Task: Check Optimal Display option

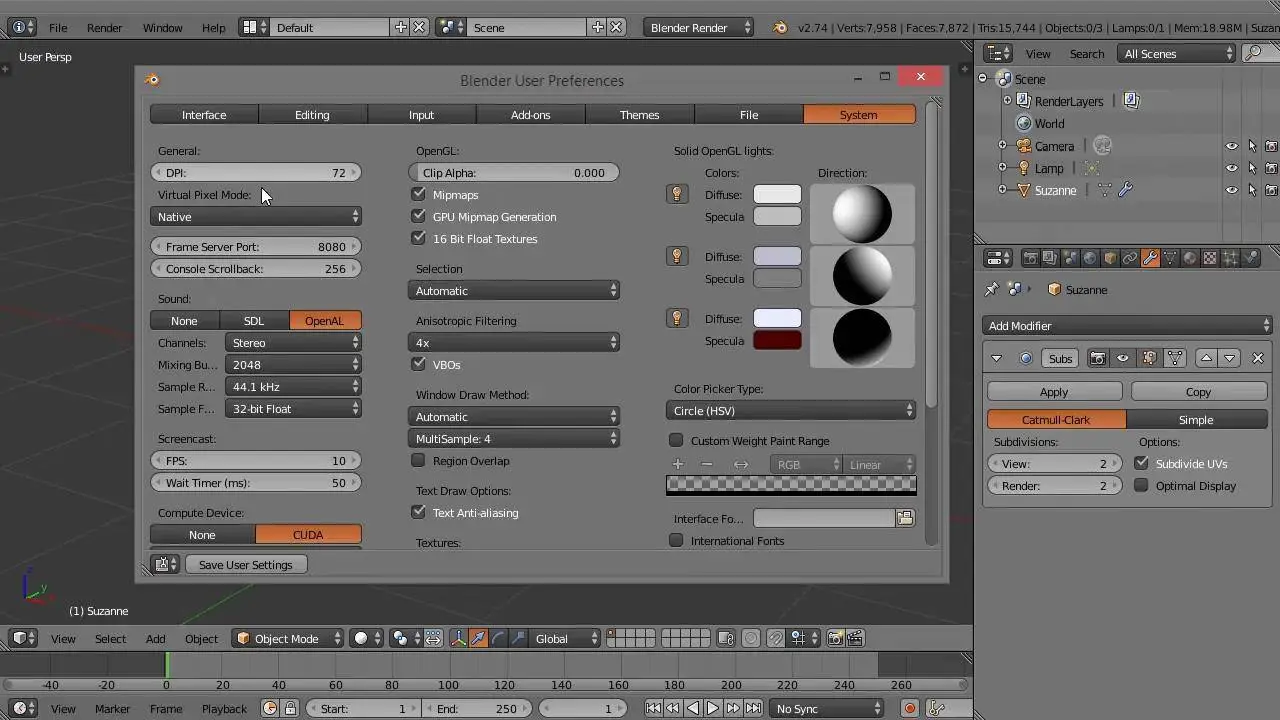Action: tap(1141, 486)
